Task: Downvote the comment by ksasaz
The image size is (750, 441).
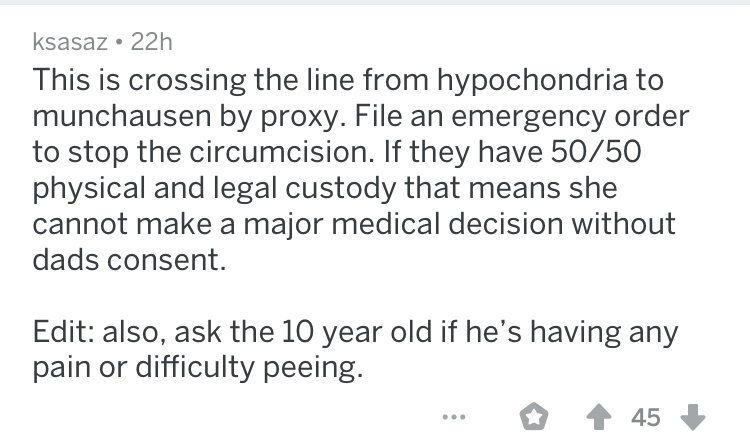Action: click(693, 417)
